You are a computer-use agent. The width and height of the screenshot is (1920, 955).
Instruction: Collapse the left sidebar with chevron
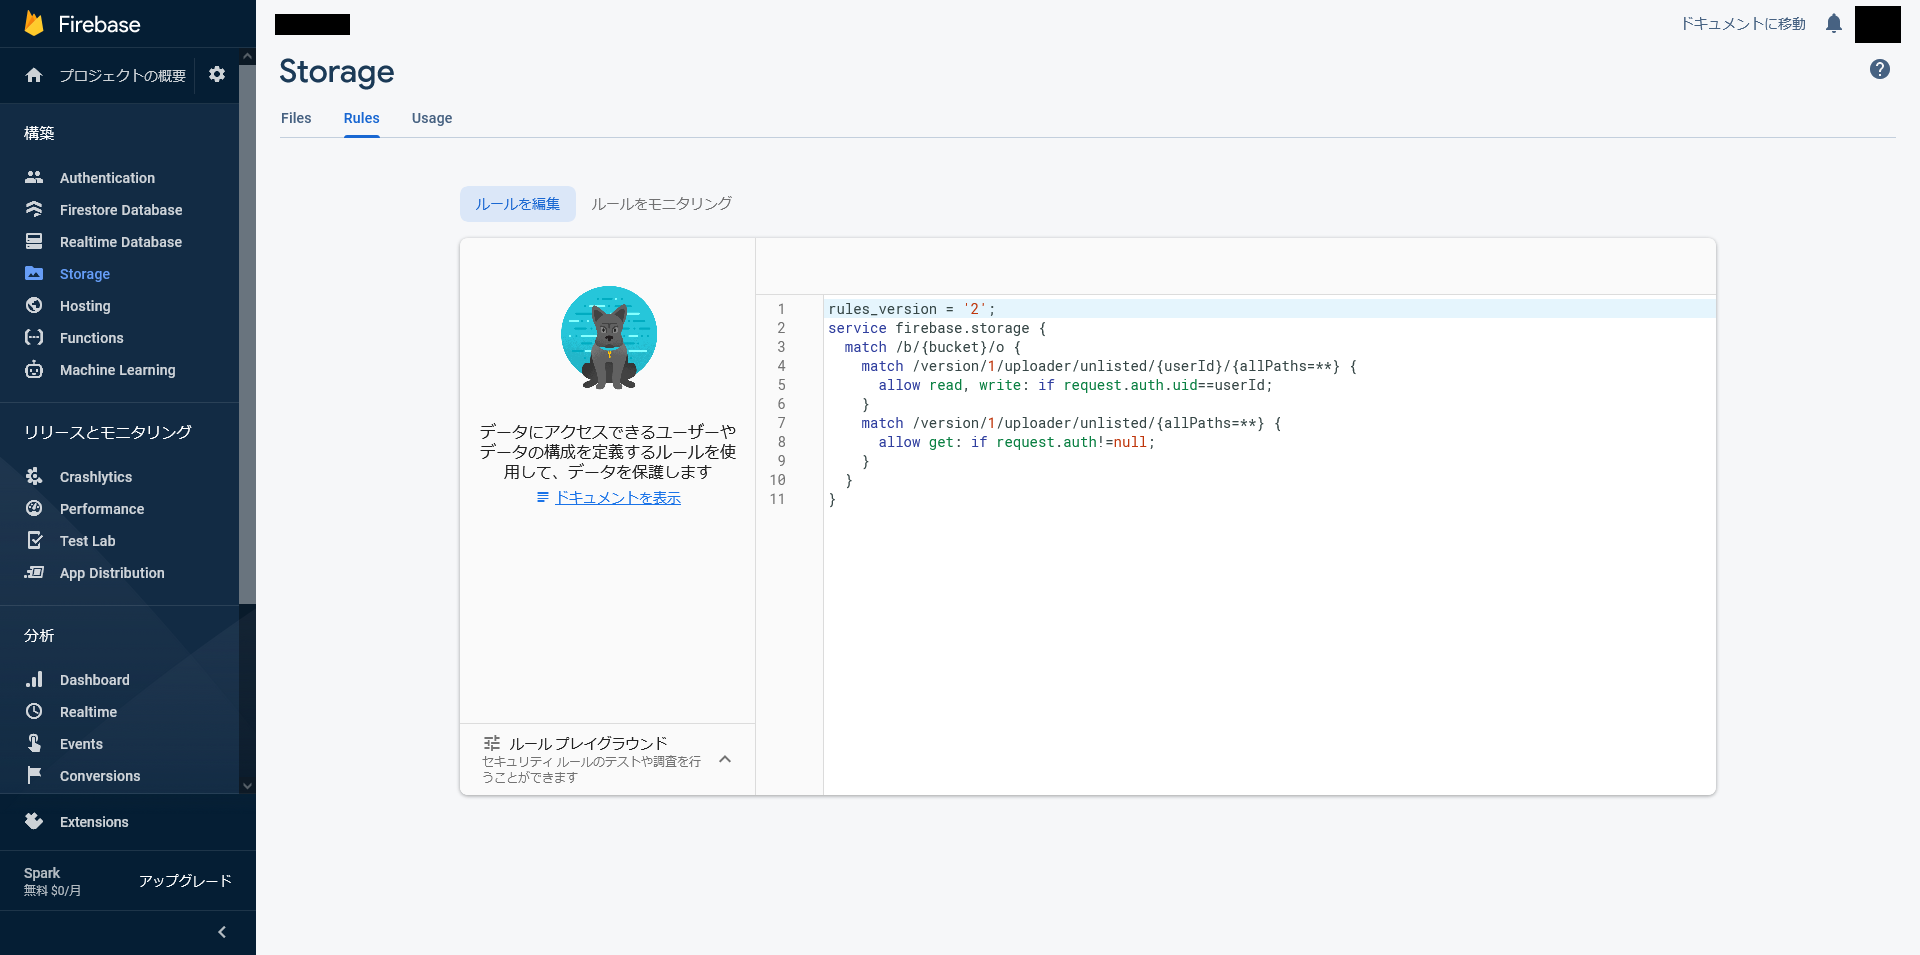tap(222, 932)
